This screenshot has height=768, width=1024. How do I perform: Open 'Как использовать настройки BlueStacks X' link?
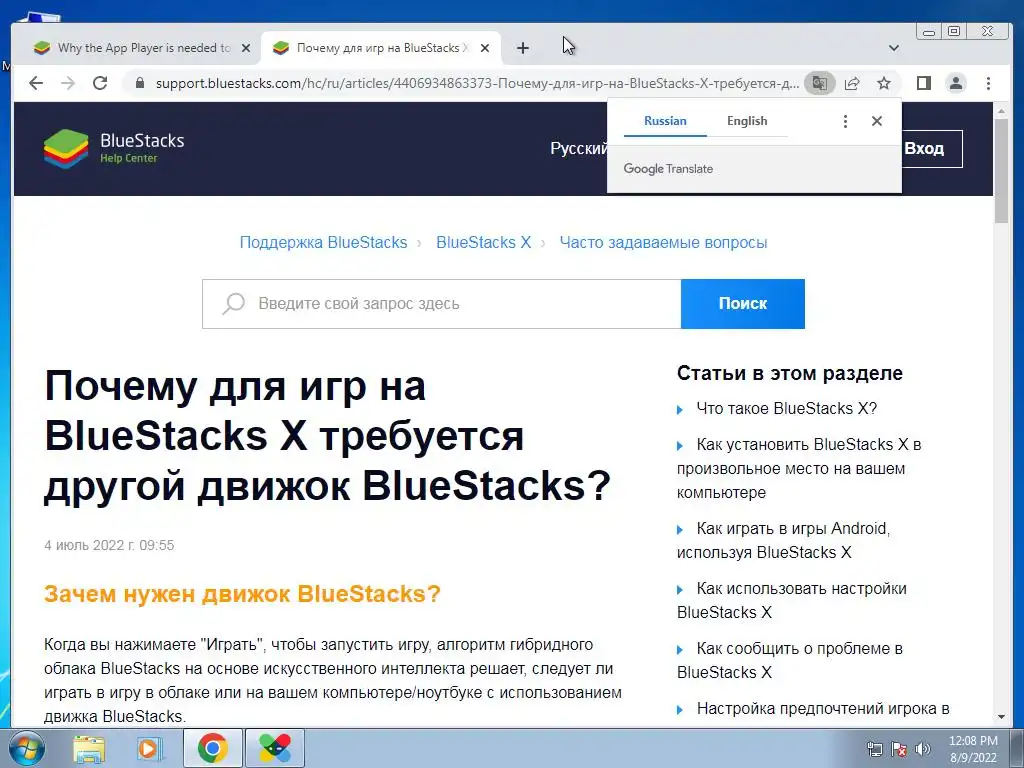792,600
